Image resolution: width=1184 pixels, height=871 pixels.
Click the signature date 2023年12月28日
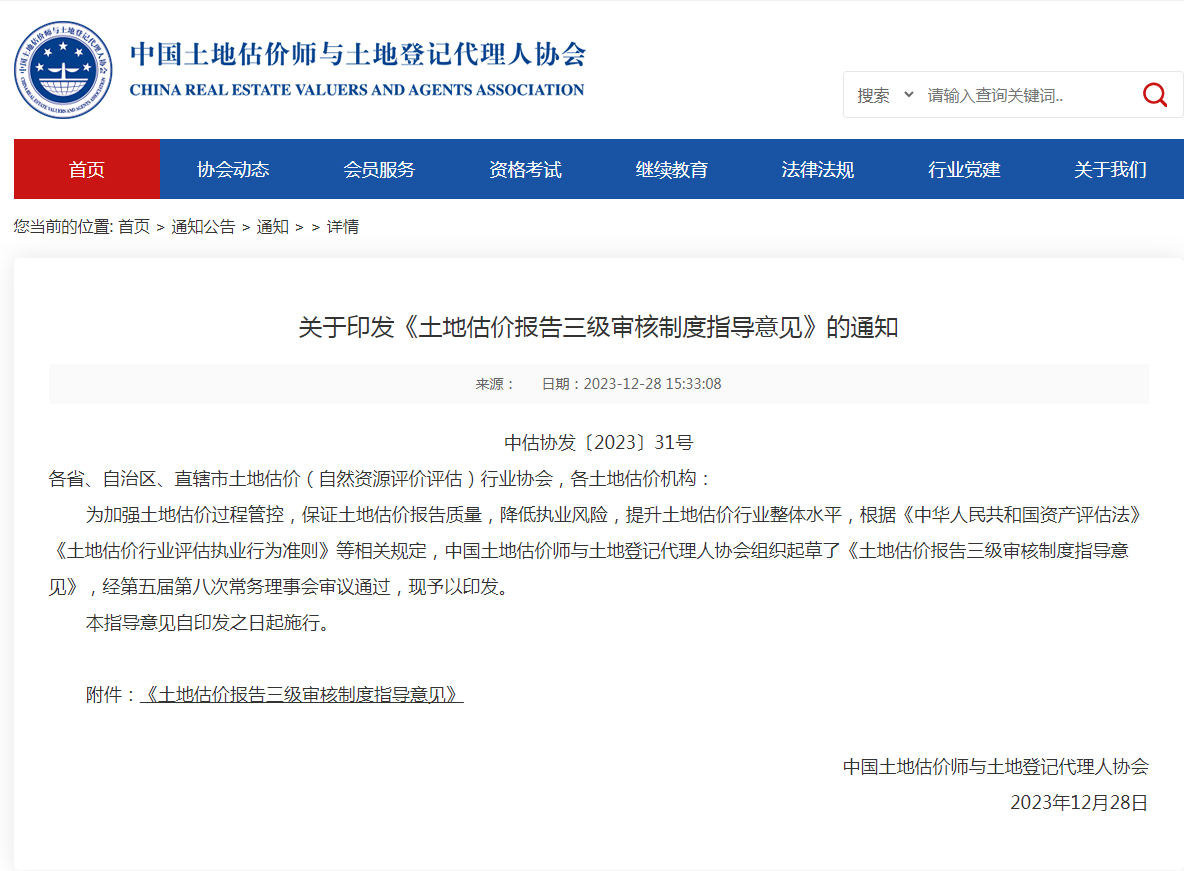click(1079, 802)
